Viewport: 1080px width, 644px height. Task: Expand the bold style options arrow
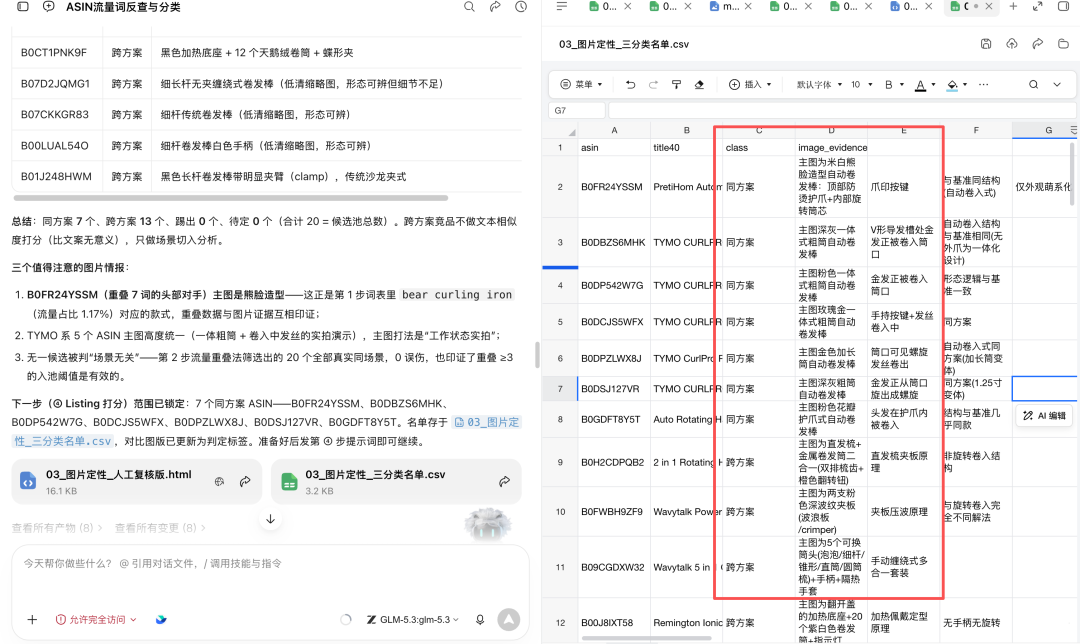coord(902,85)
